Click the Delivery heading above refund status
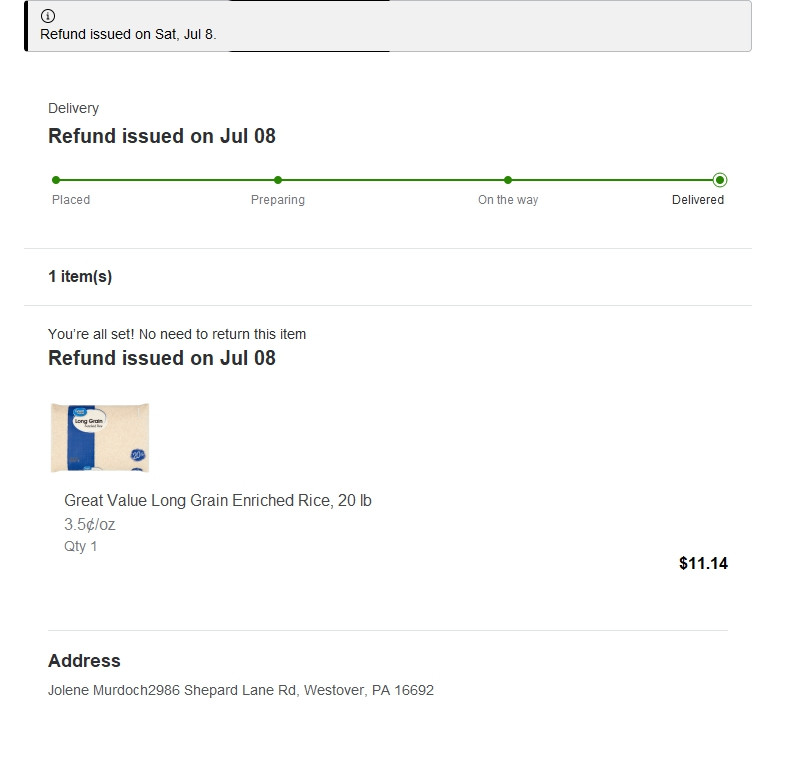Viewport: 800px width, 766px height. 73,108
